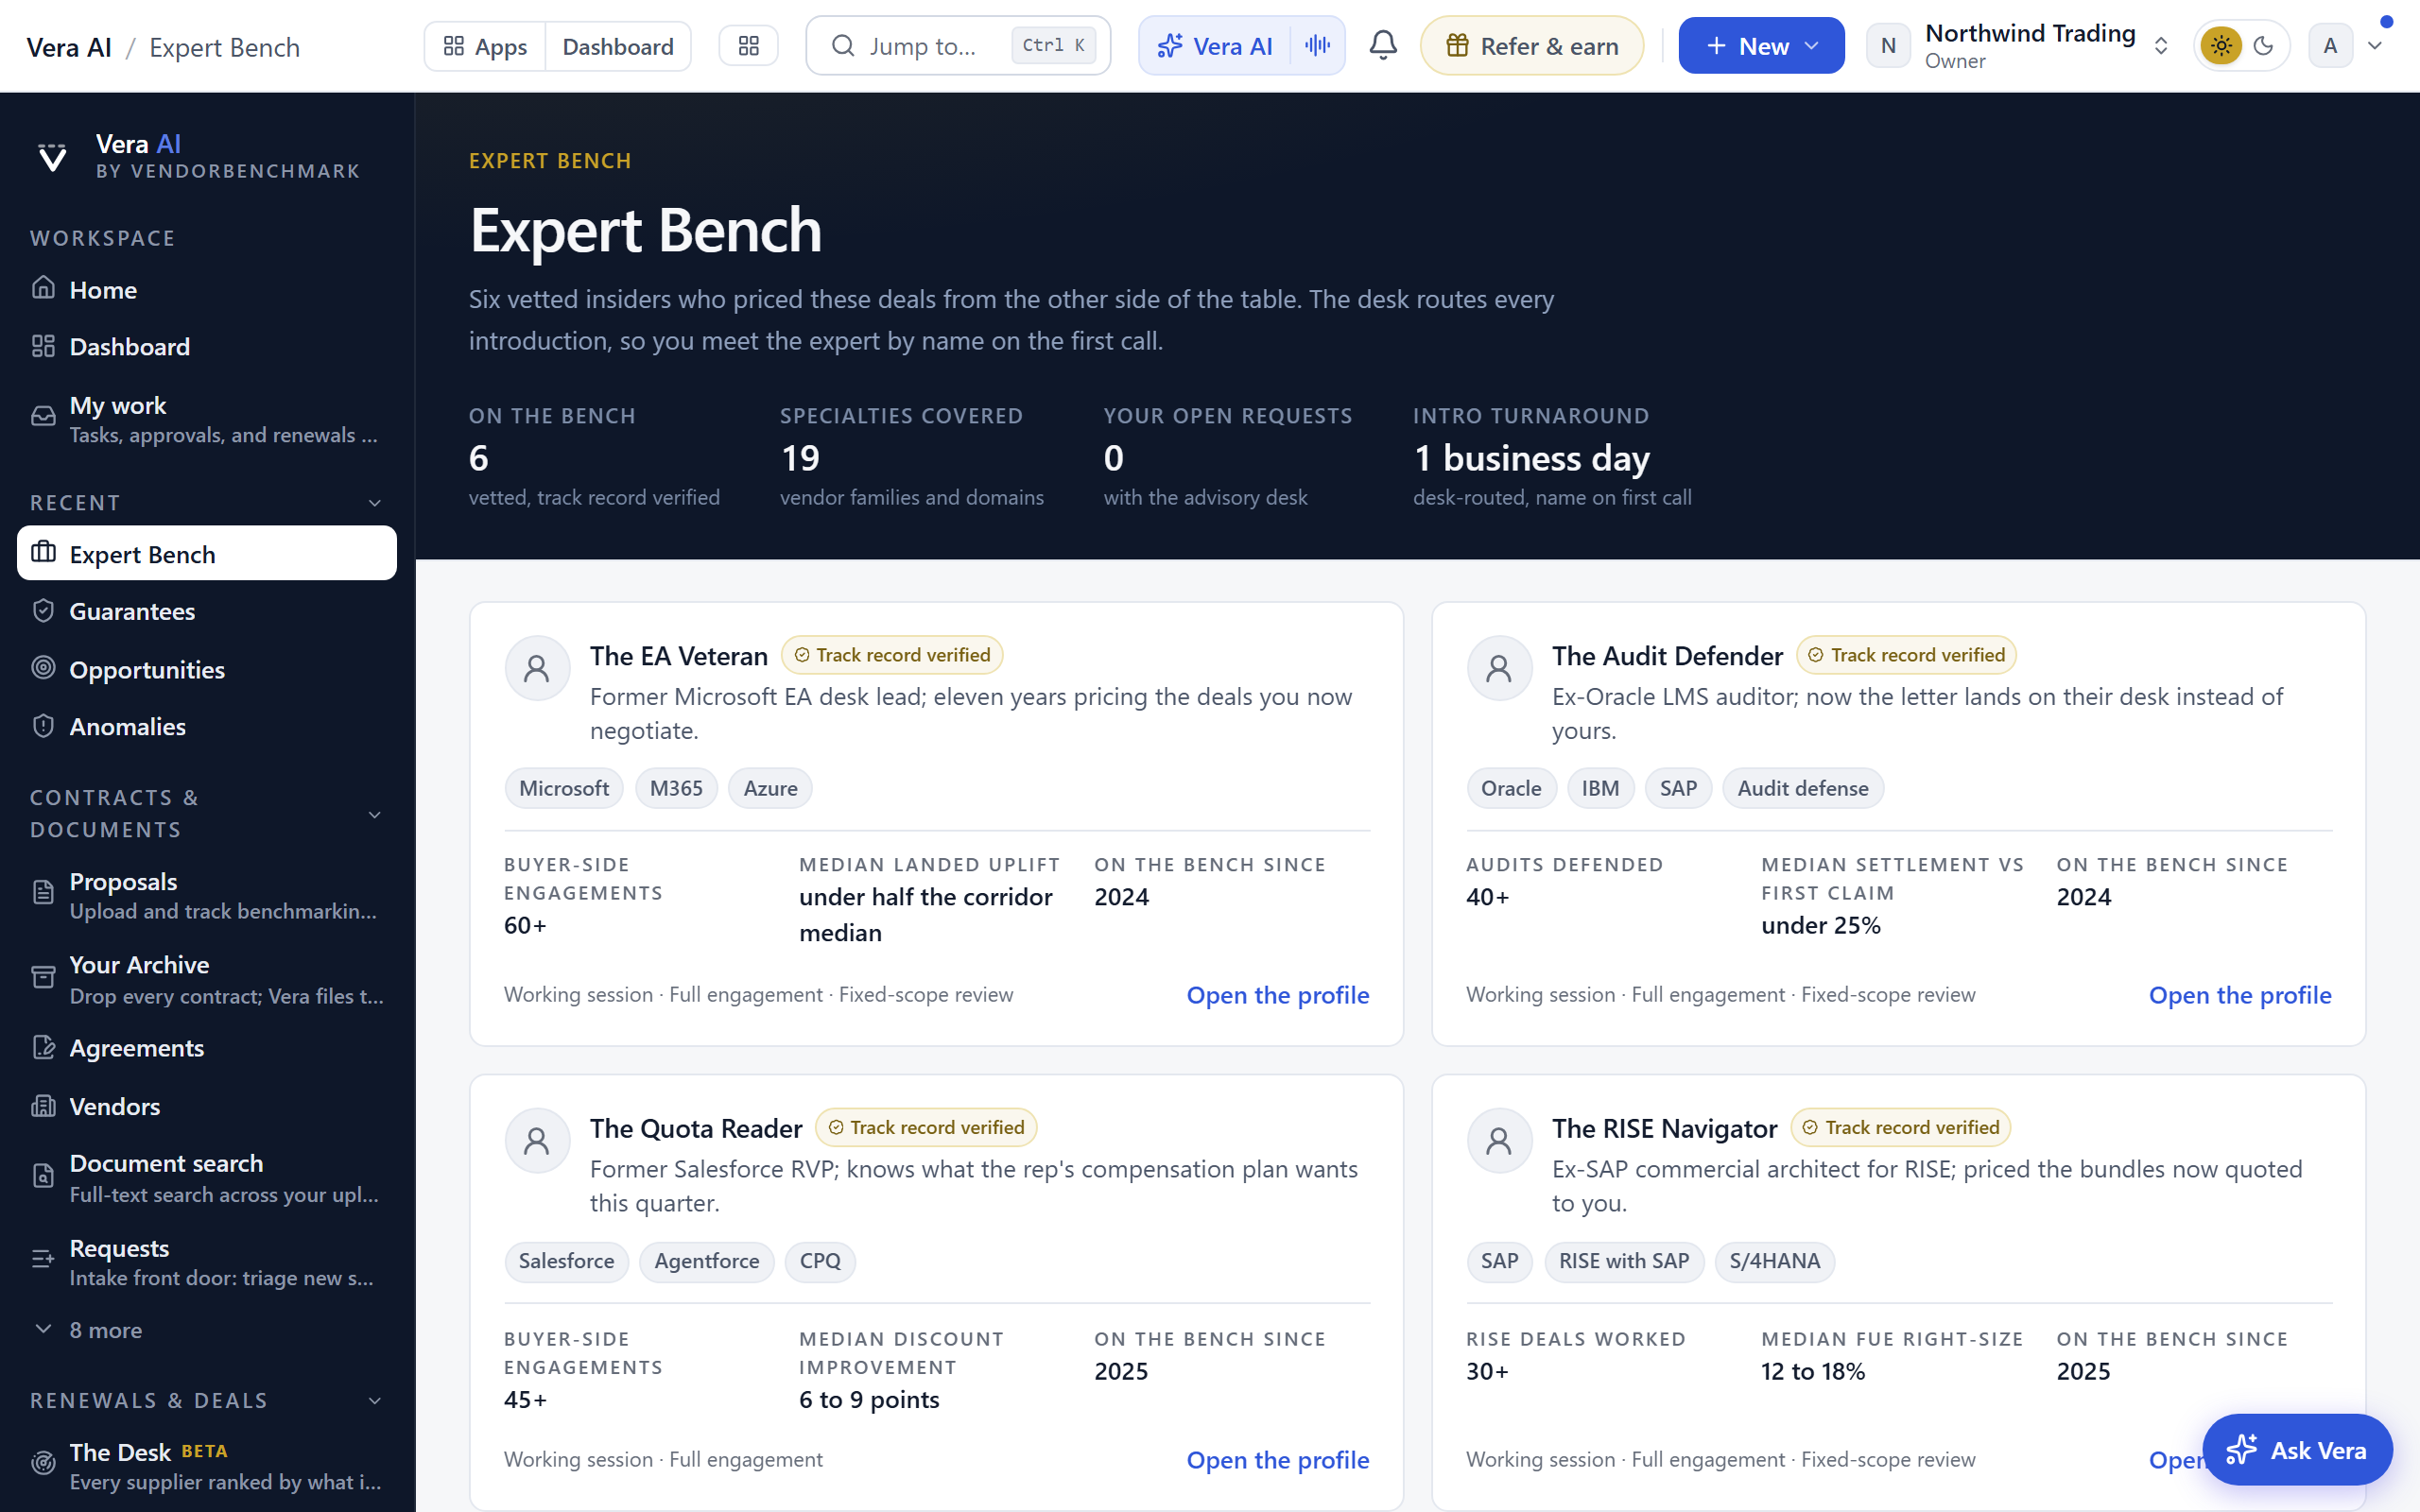
Task: Click The Audit Defender avatar icon
Action: [1499, 668]
